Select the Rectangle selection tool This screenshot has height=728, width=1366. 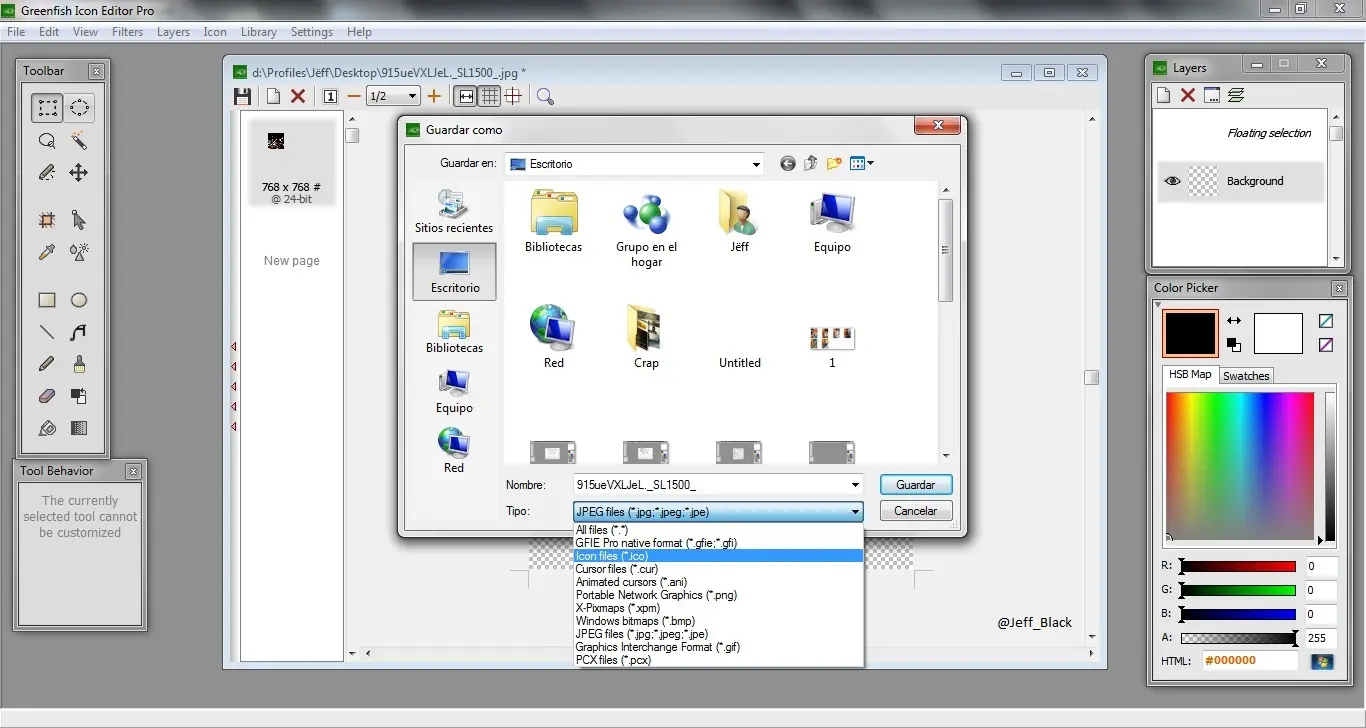tap(47, 108)
